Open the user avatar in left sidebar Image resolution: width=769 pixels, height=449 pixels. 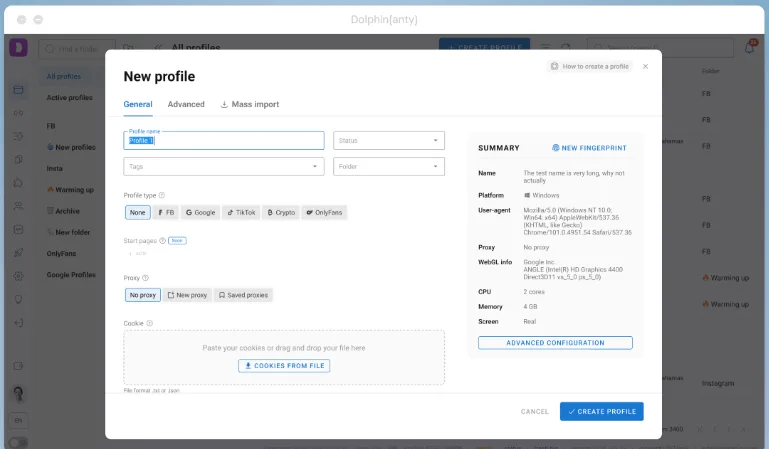pyautogui.click(x=18, y=394)
